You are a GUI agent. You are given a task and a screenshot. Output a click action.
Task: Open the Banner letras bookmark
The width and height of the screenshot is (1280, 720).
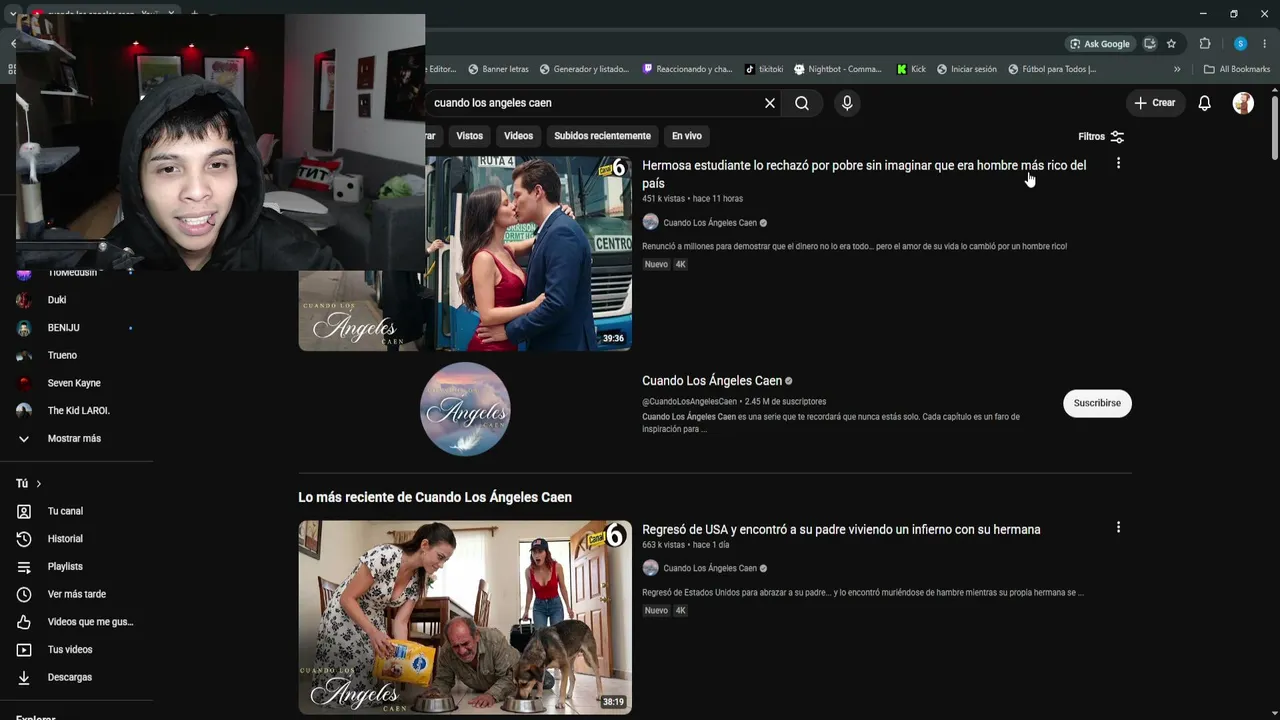[498, 69]
